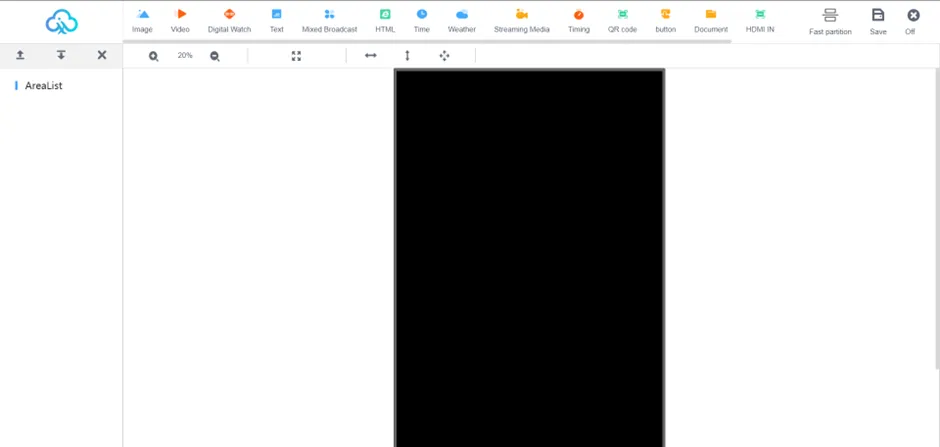Add an HDMI IN area
The height and width of the screenshot is (447, 940).
pyautogui.click(x=760, y=21)
